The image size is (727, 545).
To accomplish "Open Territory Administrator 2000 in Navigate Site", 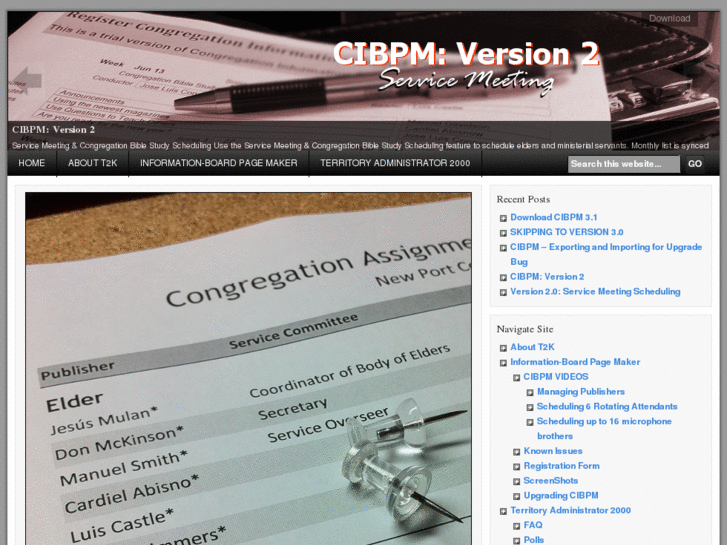I will click(570, 510).
